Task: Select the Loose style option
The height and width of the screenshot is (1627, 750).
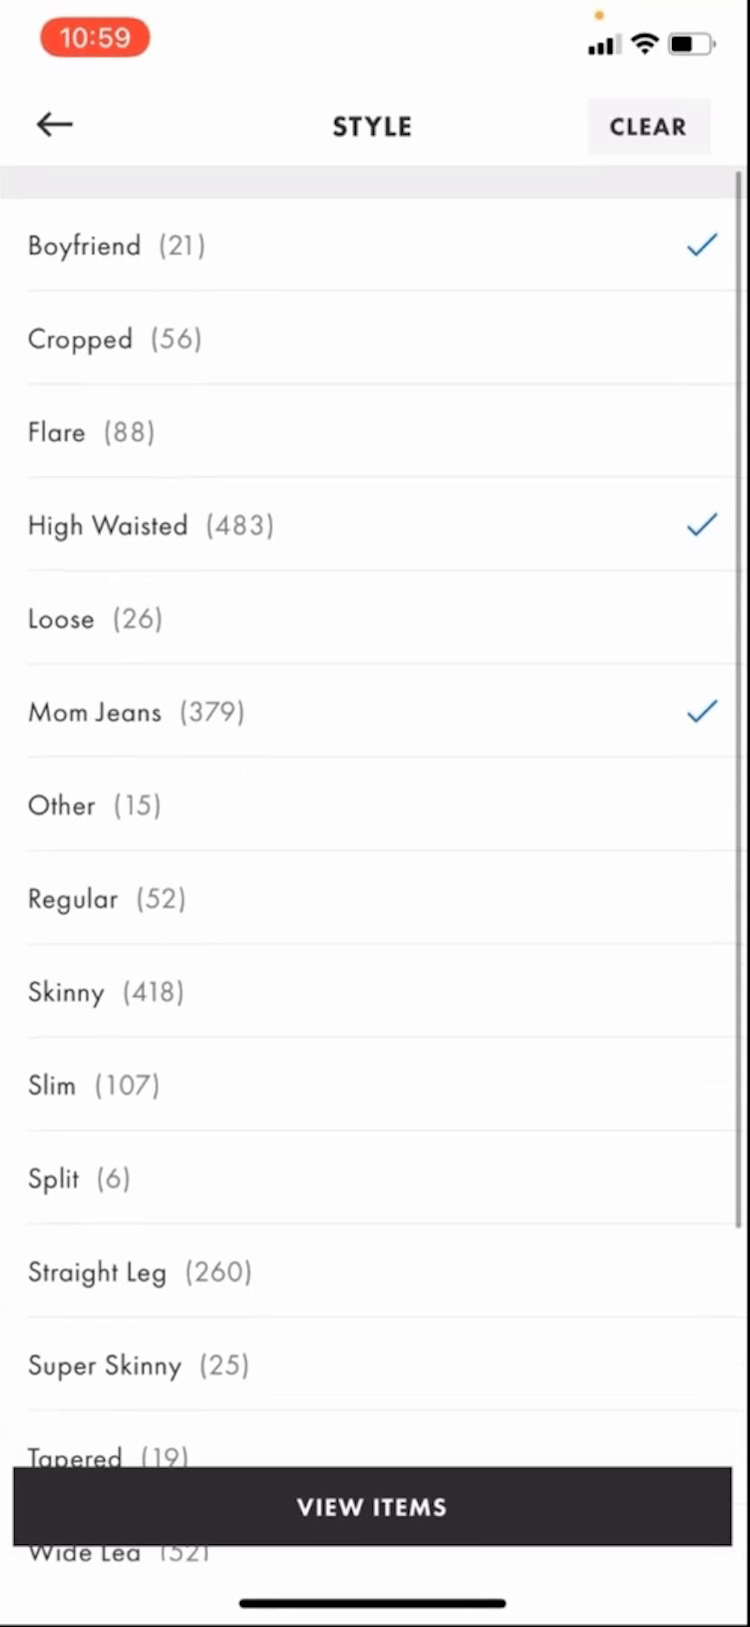Action: click(95, 619)
